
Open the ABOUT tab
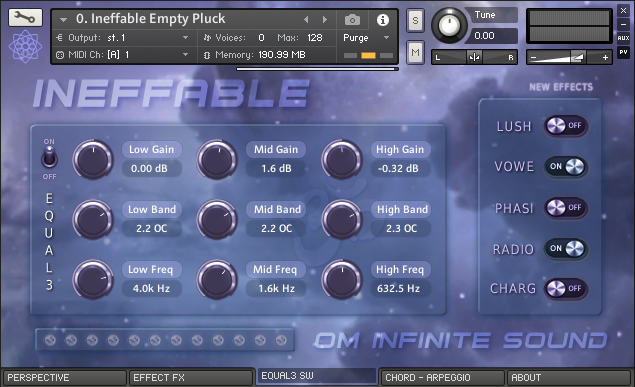[569, 378]
